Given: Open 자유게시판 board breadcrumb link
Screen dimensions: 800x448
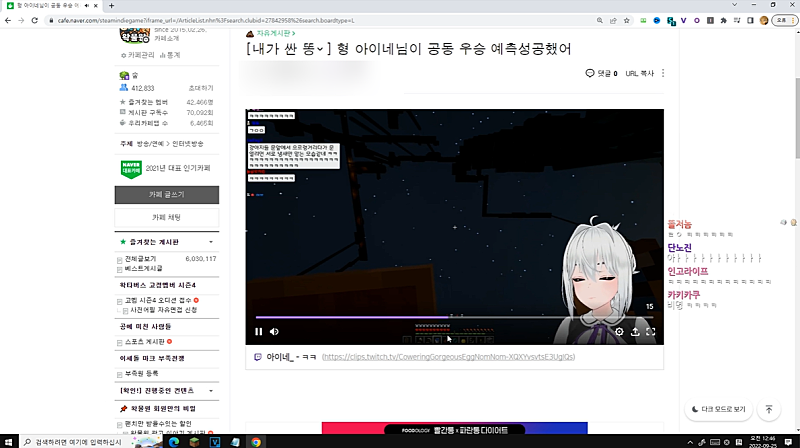Looking at the screenshot, I should pyautogui.click(x=276, y=33).
